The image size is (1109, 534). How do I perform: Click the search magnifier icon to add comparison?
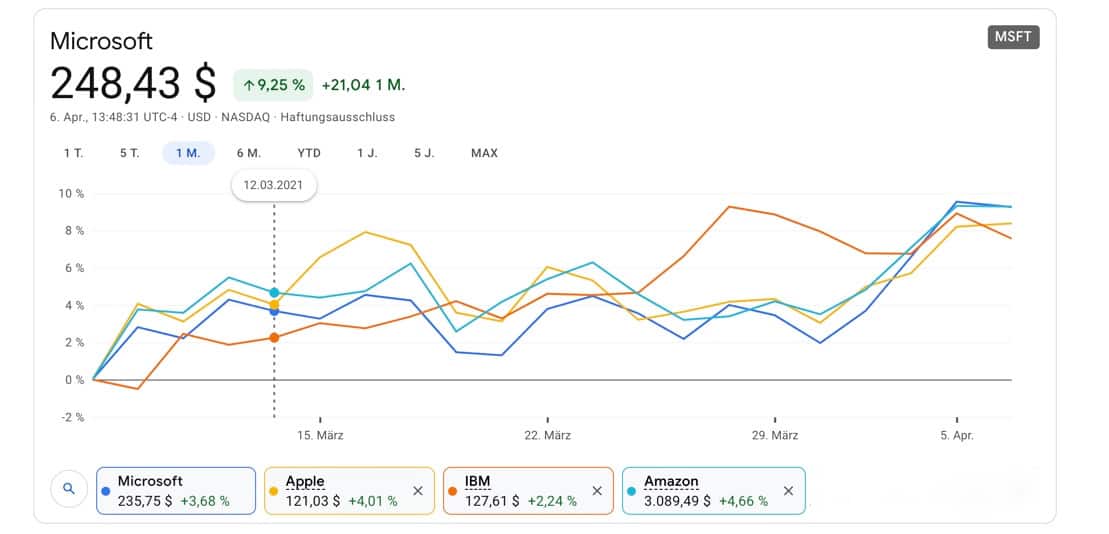69,488
